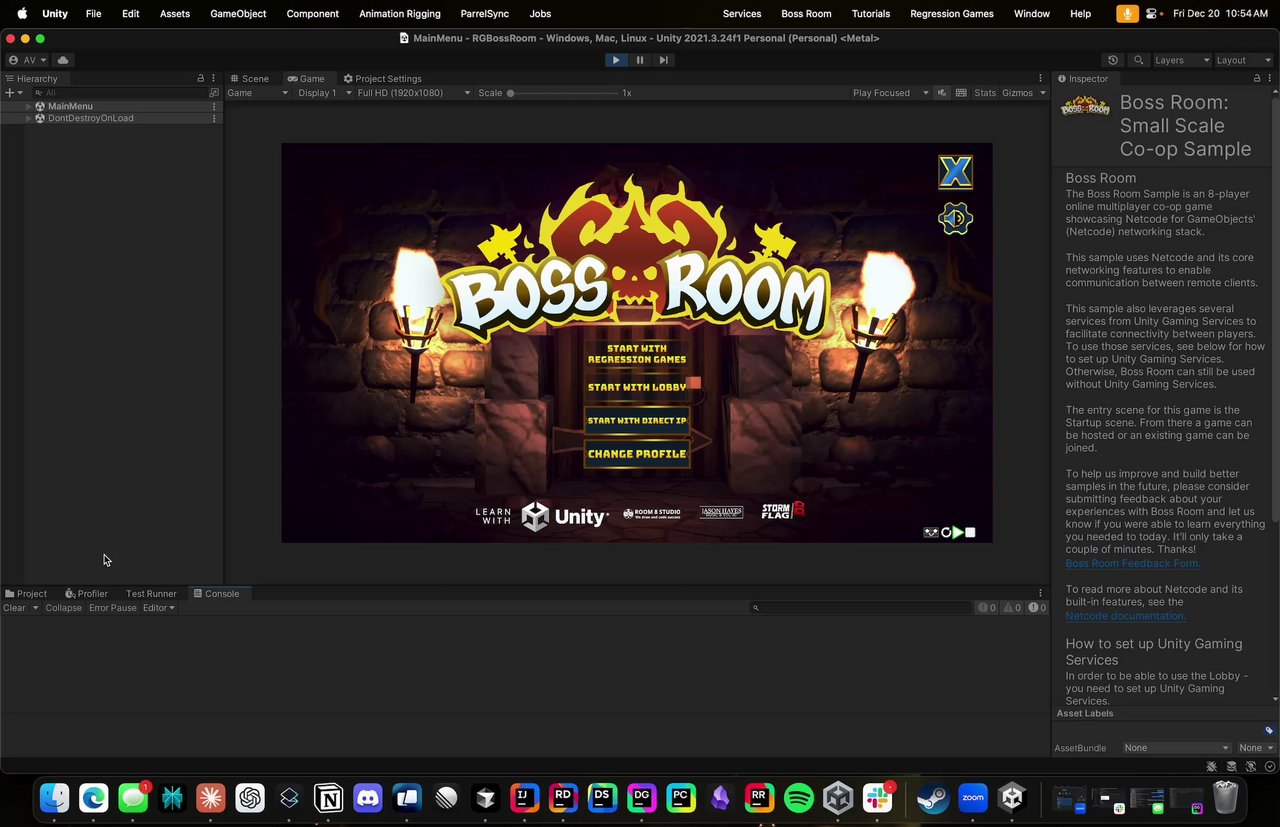Image resolution: width=1280 pixels, height=827 pixels.
Task: Click the Play button in the Unity toolbar
Action: point(616,60)
